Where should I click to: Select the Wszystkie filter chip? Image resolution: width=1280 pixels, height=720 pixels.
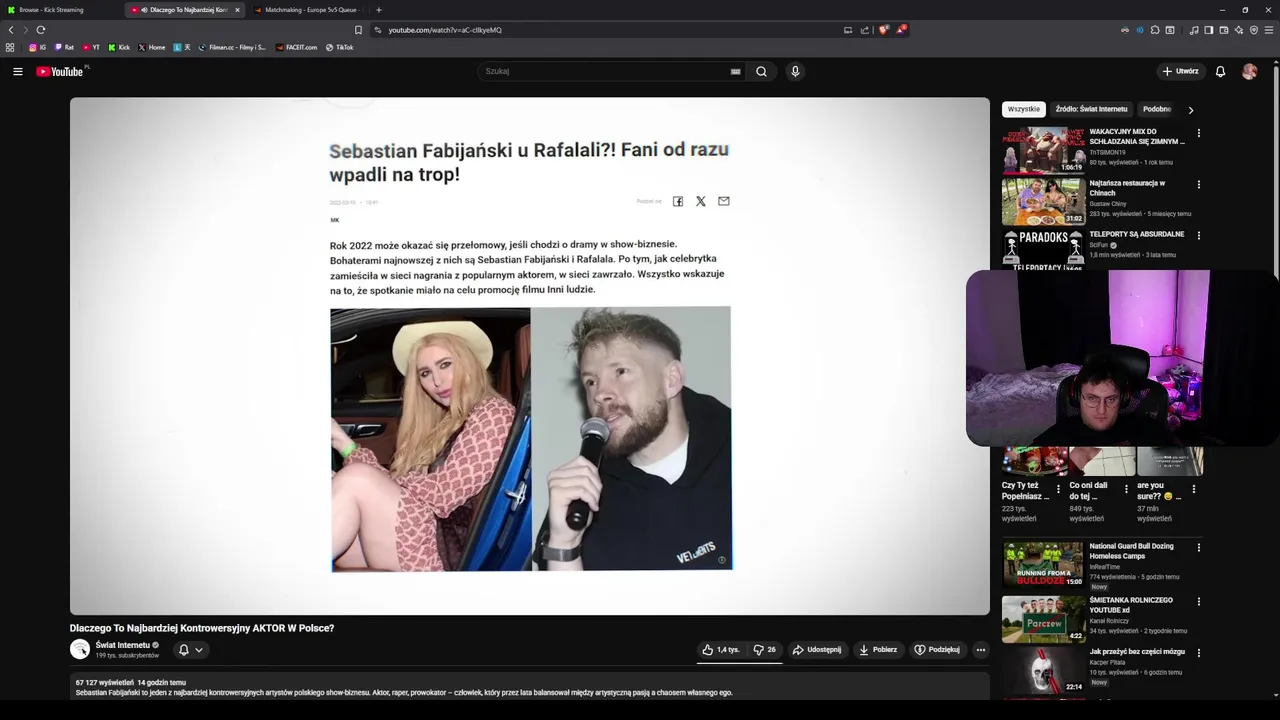click(1023, 109)
